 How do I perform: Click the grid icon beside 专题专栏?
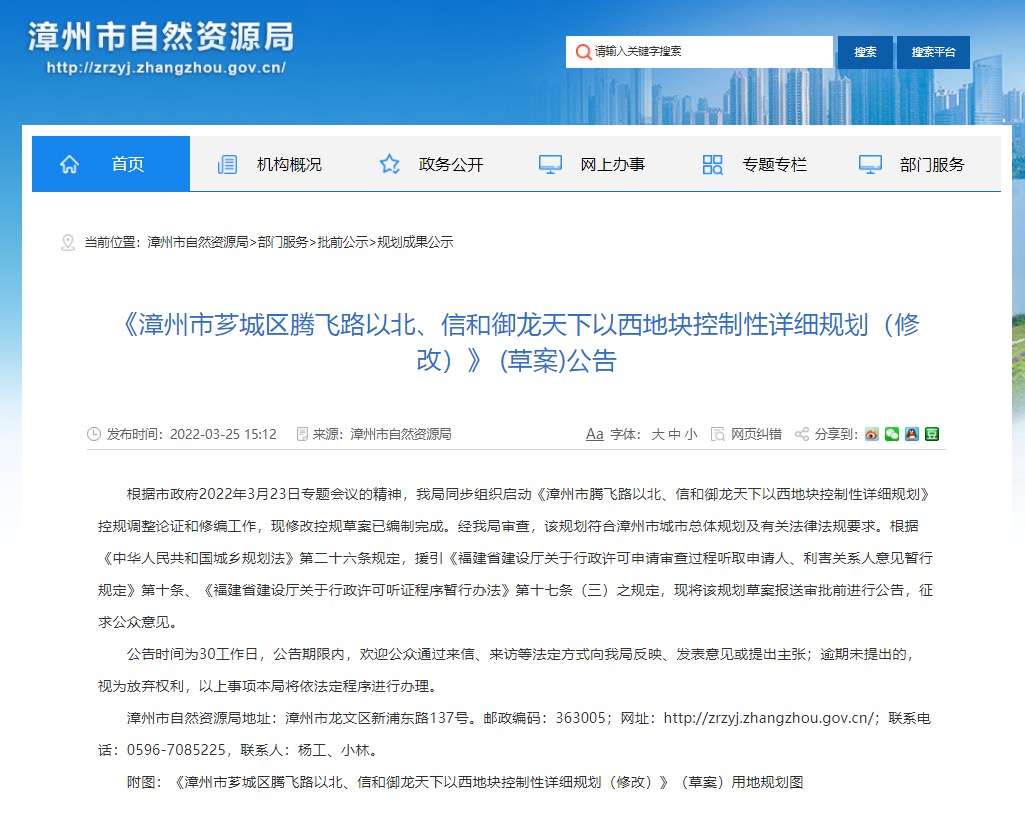click(711, 163)
